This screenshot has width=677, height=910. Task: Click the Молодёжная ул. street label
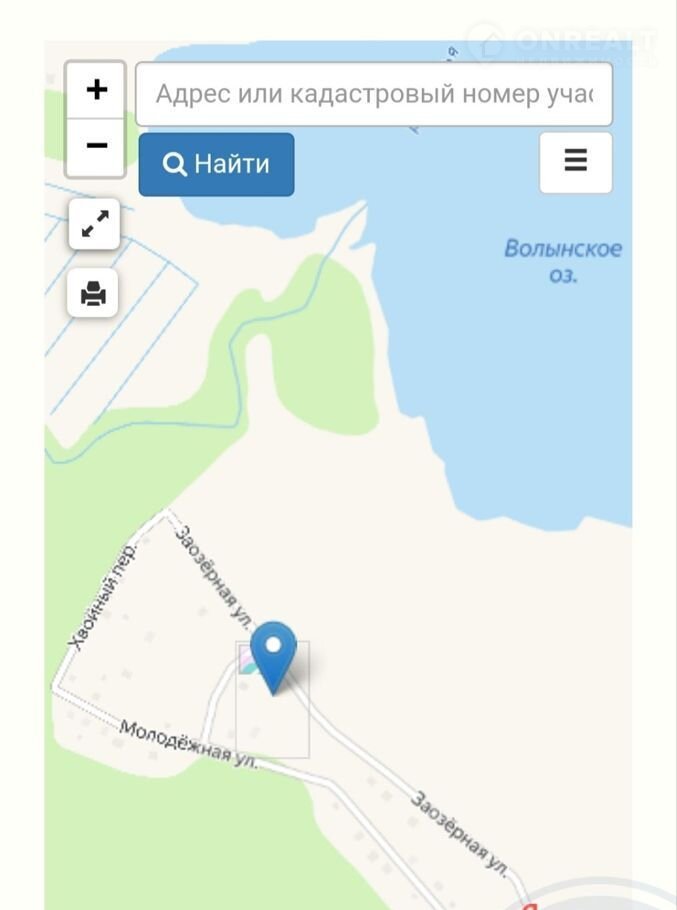click(x=189, y=744)
